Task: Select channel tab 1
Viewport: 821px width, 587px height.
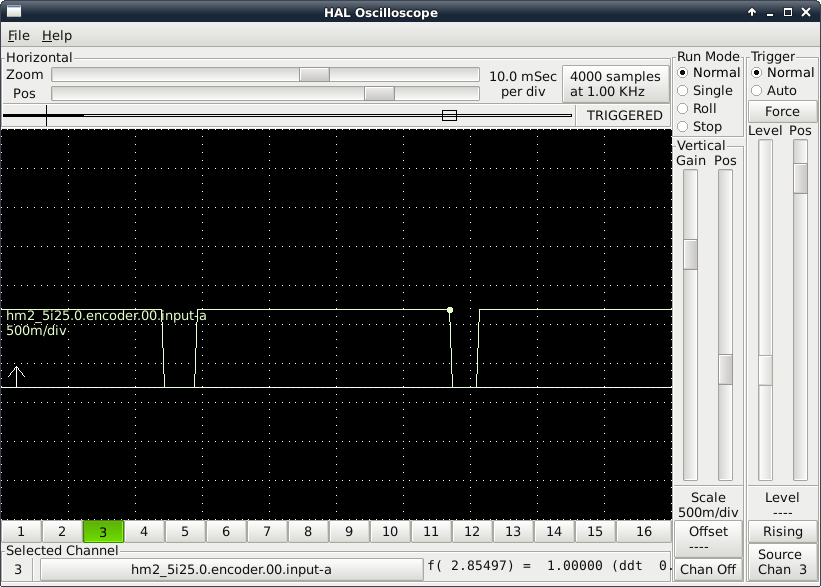Action: click(21, 531)
